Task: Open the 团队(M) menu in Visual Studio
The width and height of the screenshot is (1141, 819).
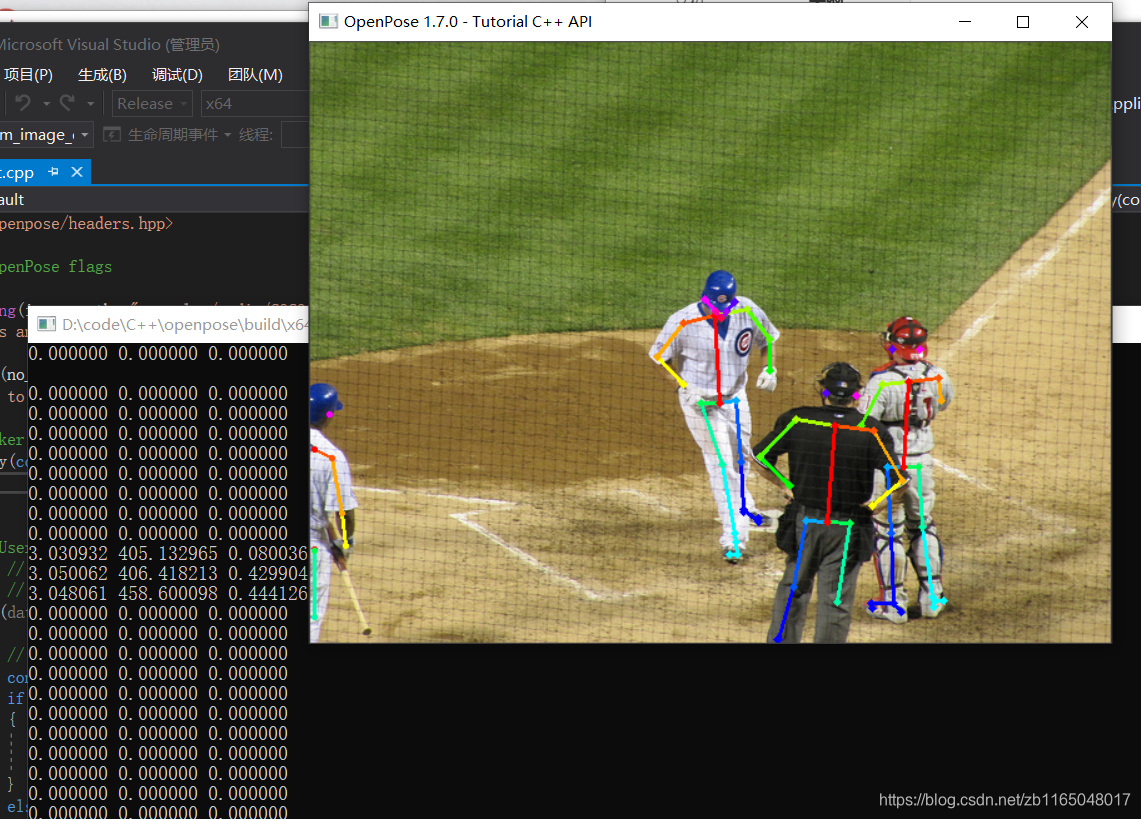Action: (x=255, y=75)
